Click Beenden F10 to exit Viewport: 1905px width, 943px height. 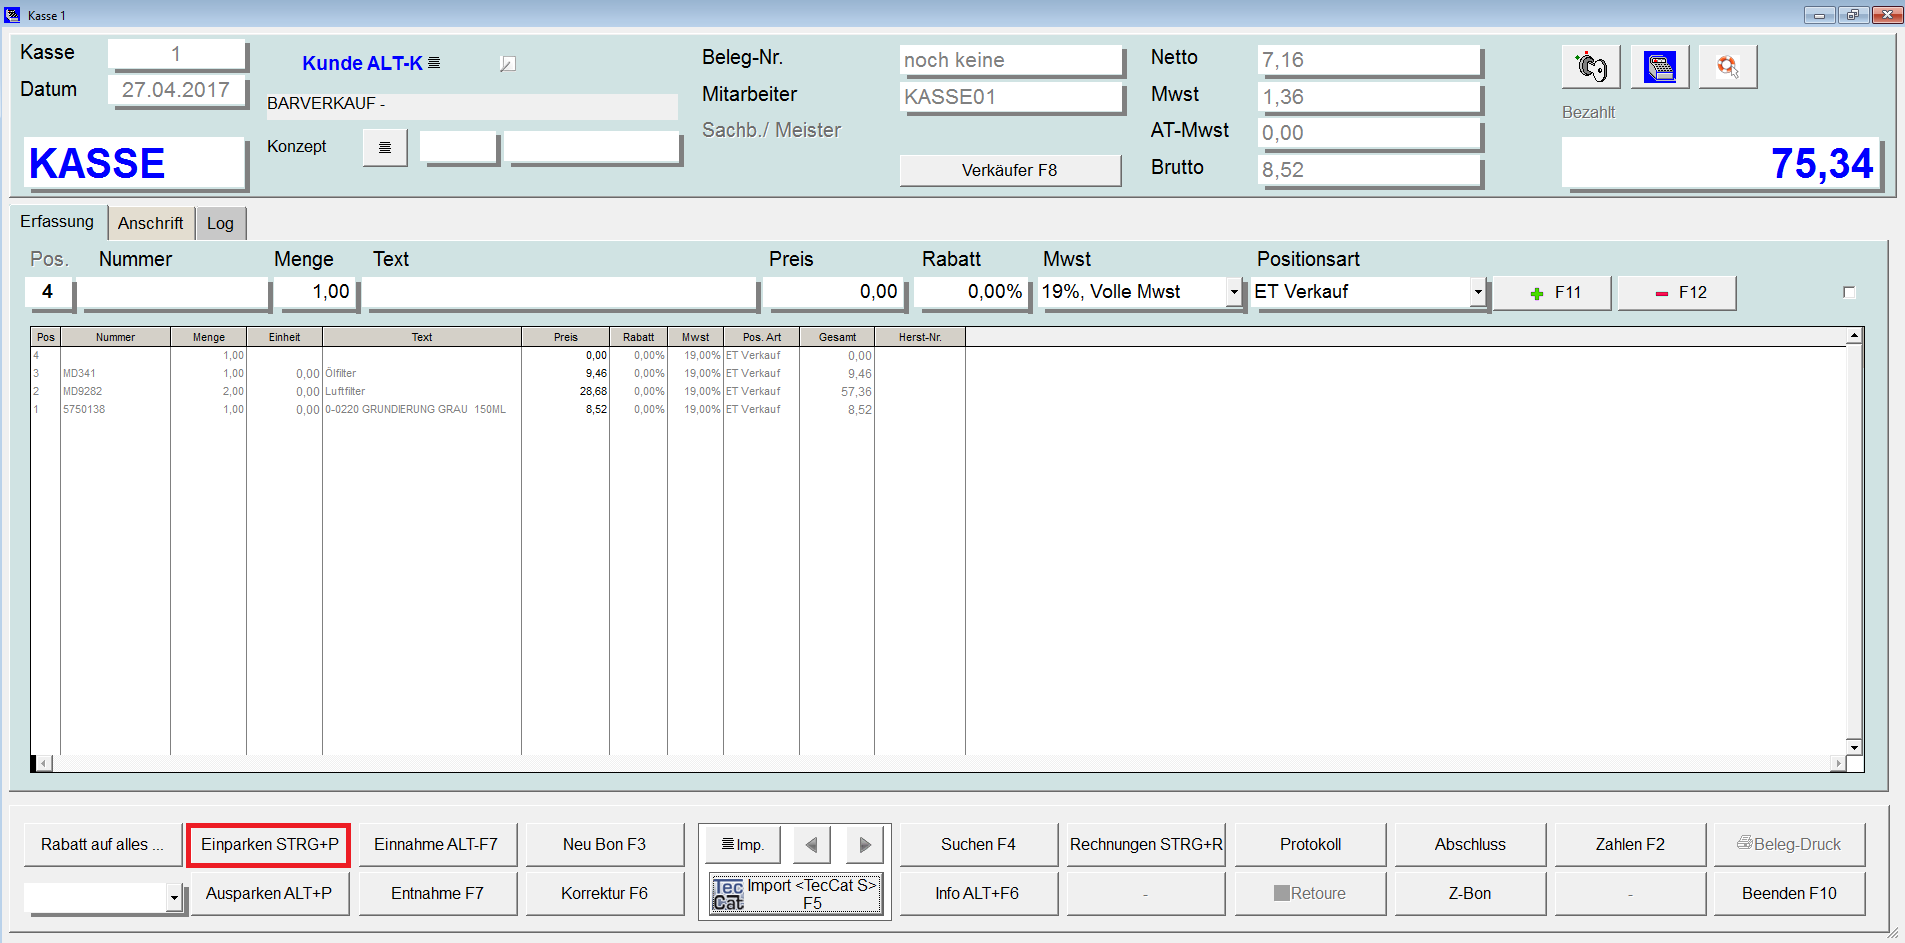point(1789,894)
